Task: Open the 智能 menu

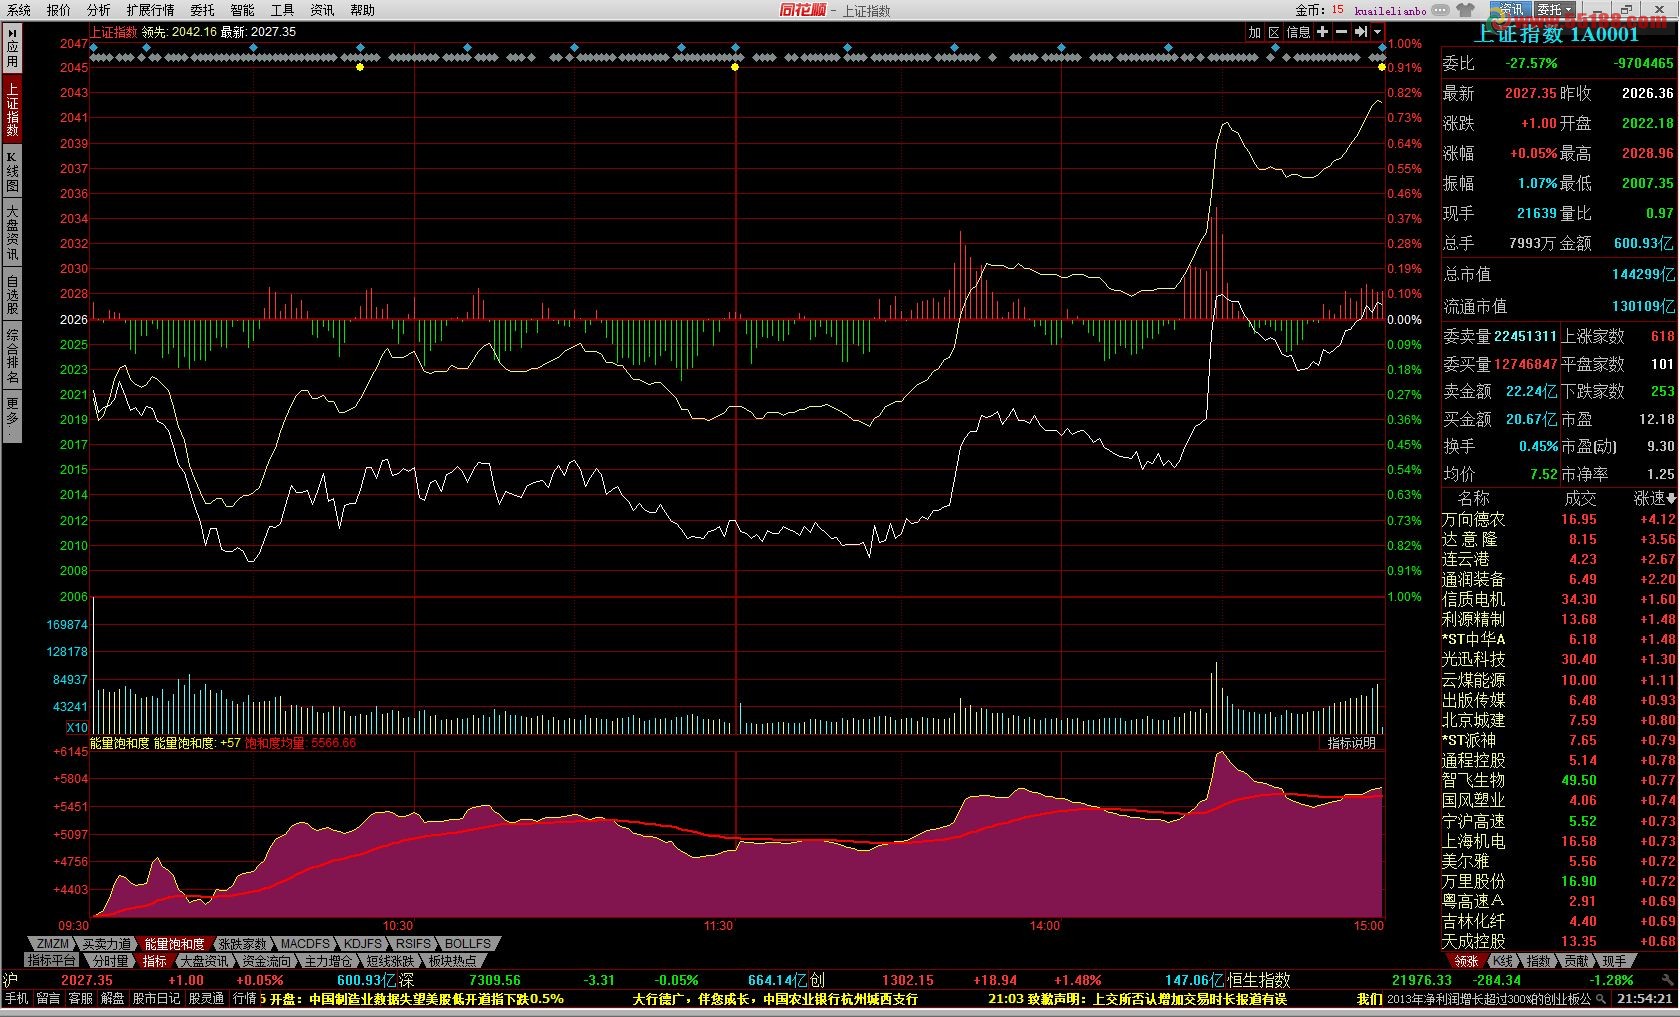Action: (242, 10)
